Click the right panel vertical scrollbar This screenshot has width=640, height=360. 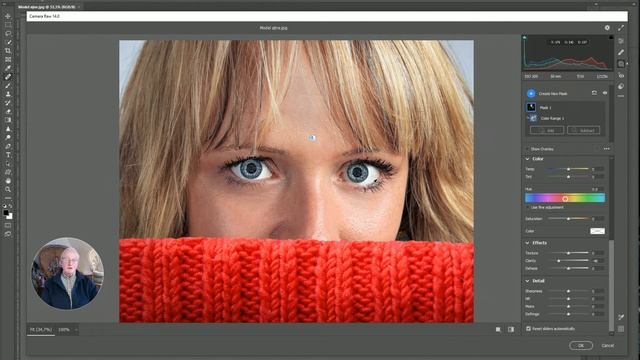coord(611,286)
